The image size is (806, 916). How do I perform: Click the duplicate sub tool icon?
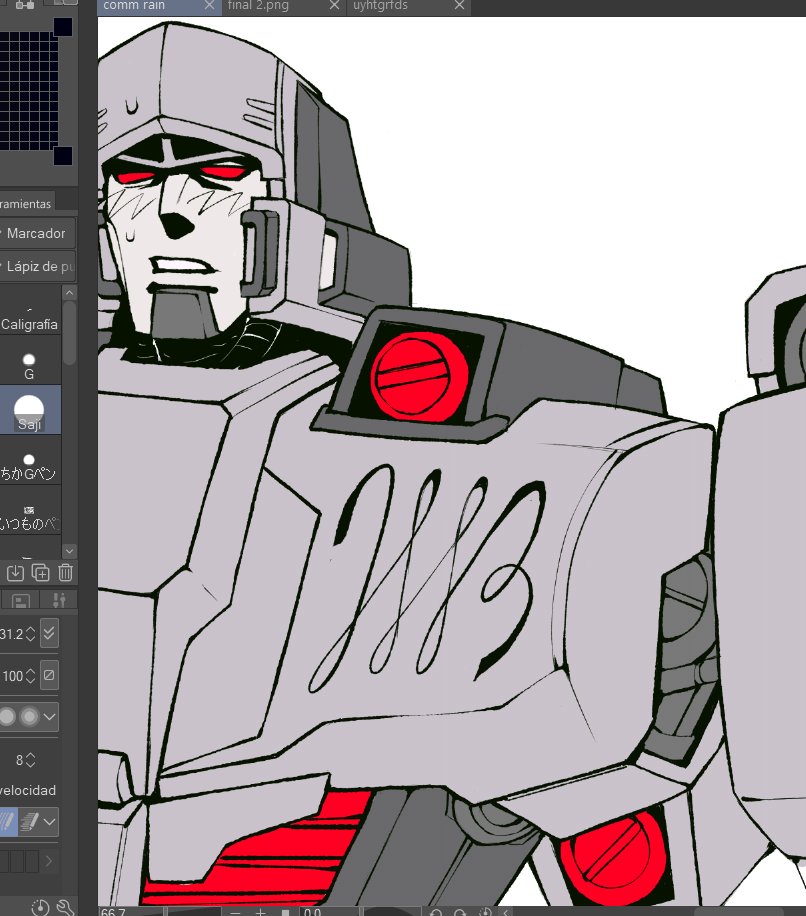tap(40, 572)
